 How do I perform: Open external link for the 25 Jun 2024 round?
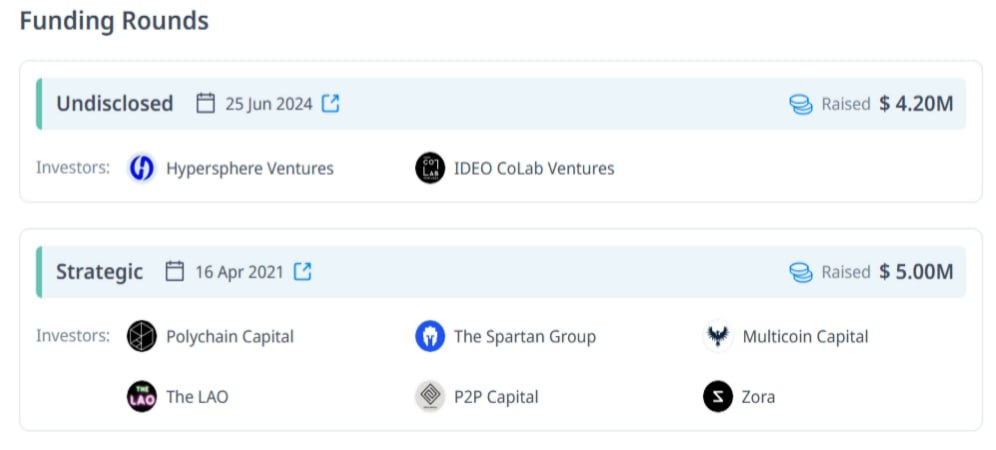pos(330,103)
